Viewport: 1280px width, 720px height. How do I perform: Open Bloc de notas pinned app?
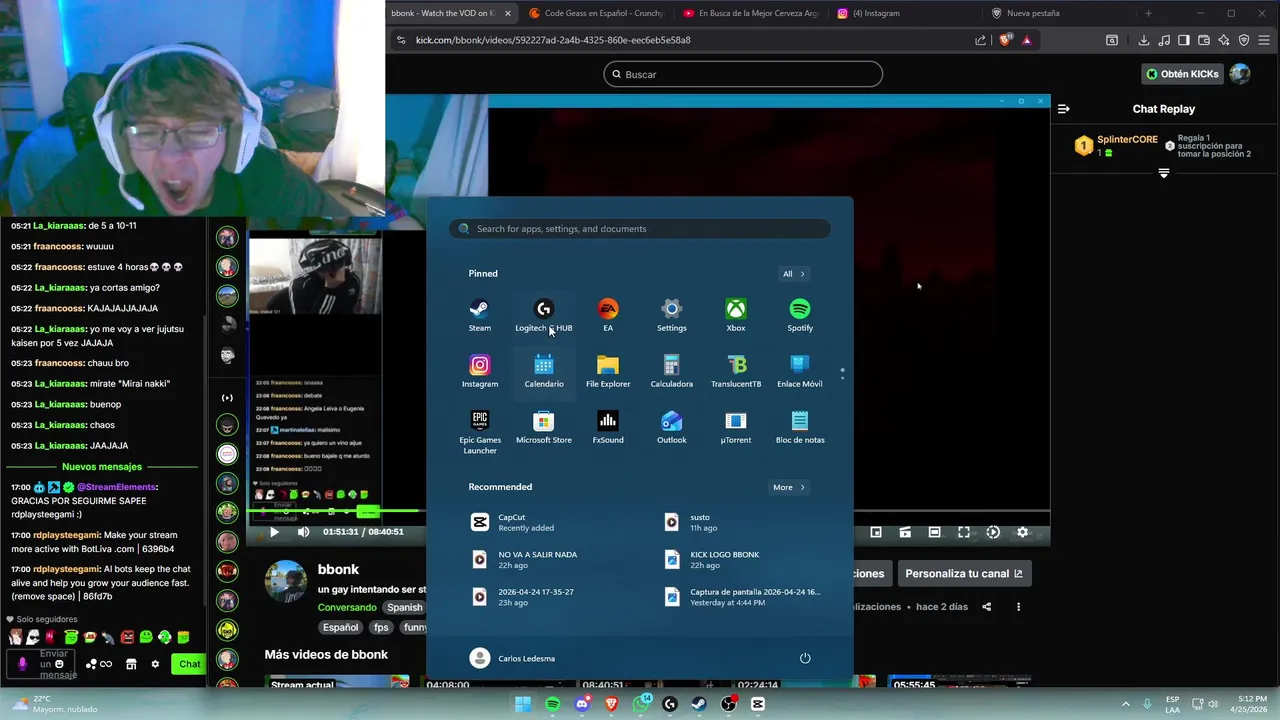click(800, 427)
